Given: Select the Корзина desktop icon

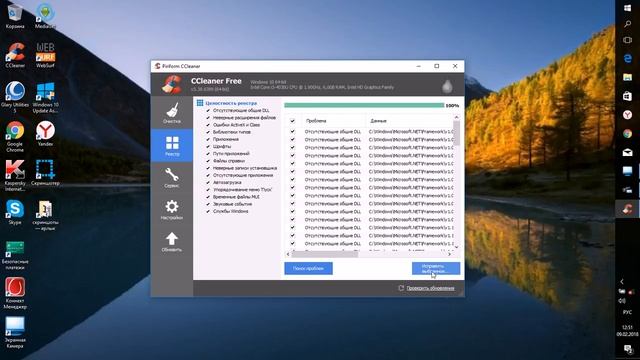Looking at the screenshot, I should click(x=15, y=16).
